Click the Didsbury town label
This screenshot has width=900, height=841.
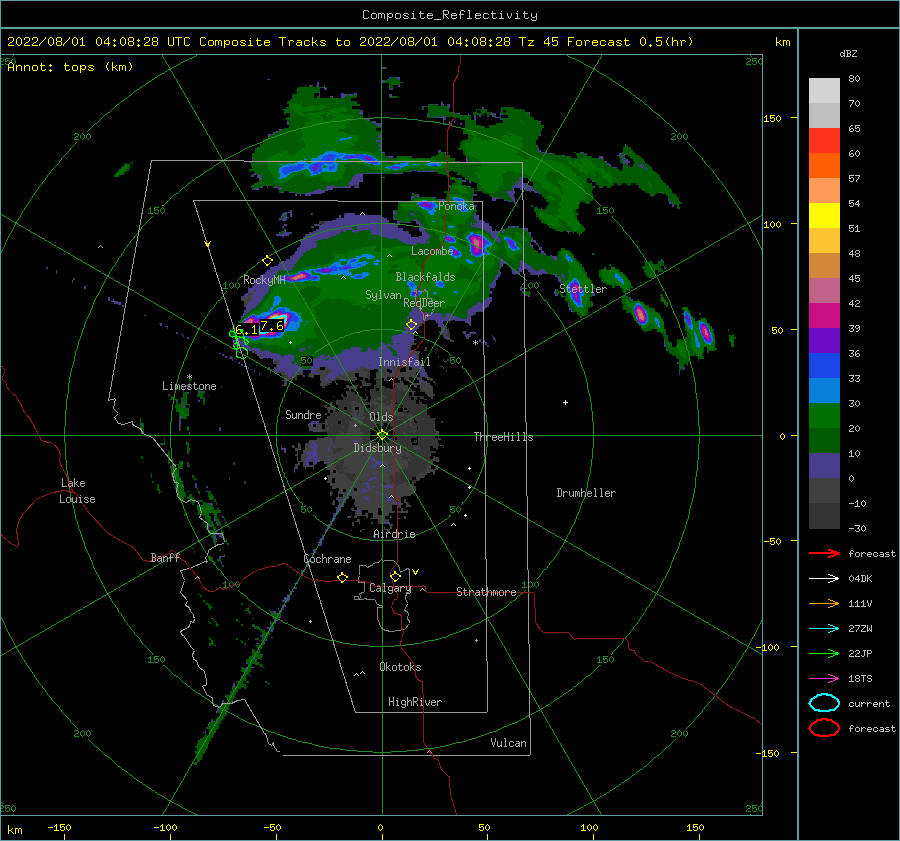click(378, 448)
